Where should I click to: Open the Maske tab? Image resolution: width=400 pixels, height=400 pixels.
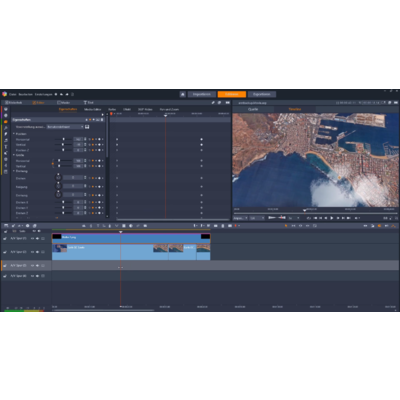pos(64,103)
